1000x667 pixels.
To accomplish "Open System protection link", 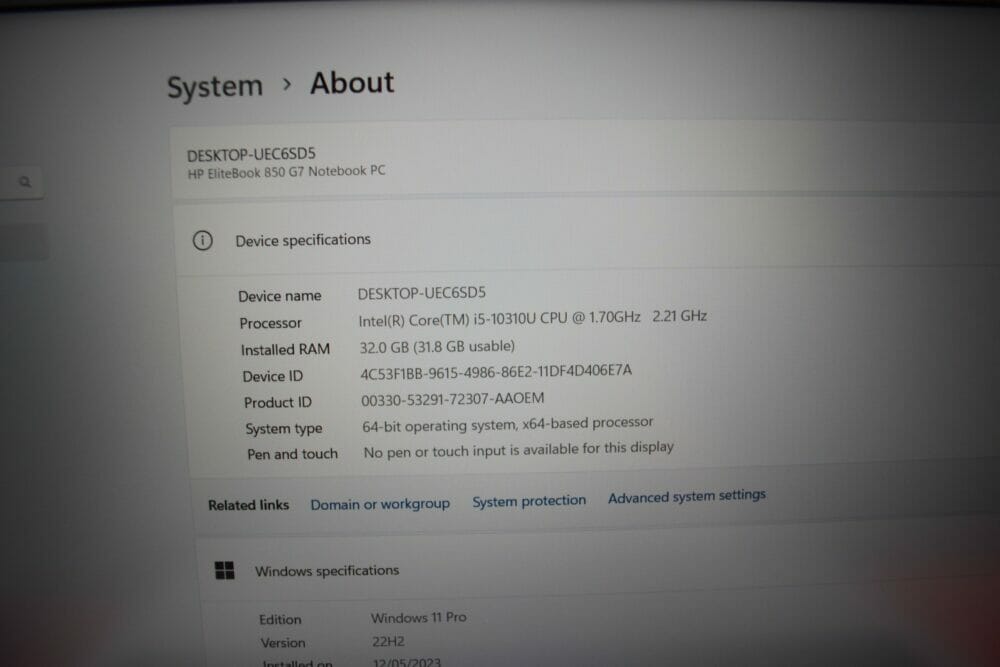I will pos(529,501).
